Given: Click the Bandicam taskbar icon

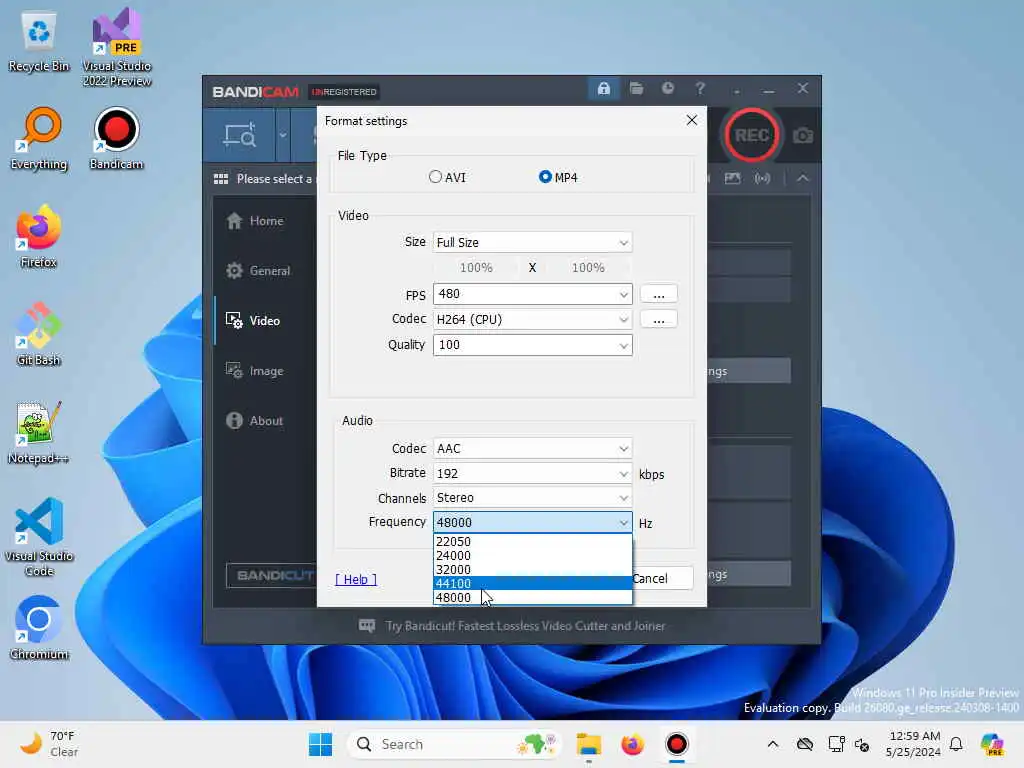Looking at the screenshot, I should tap(677, 744).
